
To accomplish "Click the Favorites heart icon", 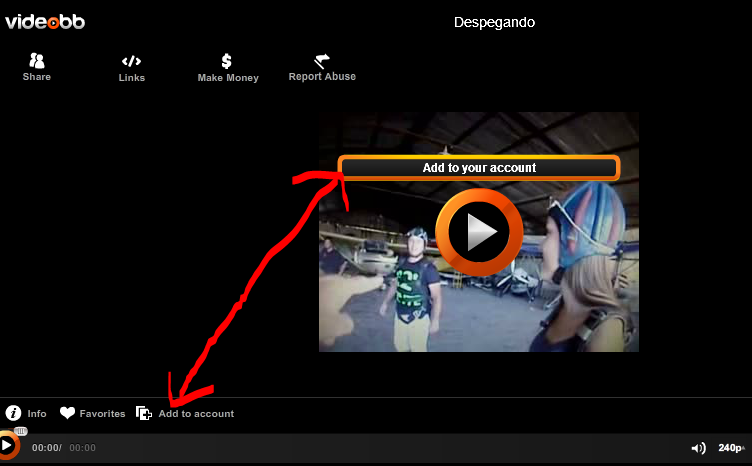I will pyautogui.click(x=67, y=413).
